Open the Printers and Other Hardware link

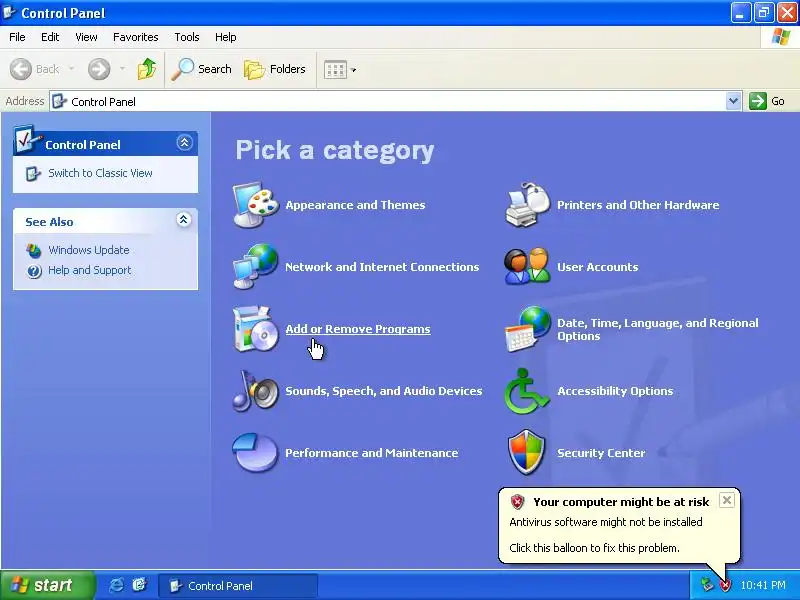click(x=638, y=205)
